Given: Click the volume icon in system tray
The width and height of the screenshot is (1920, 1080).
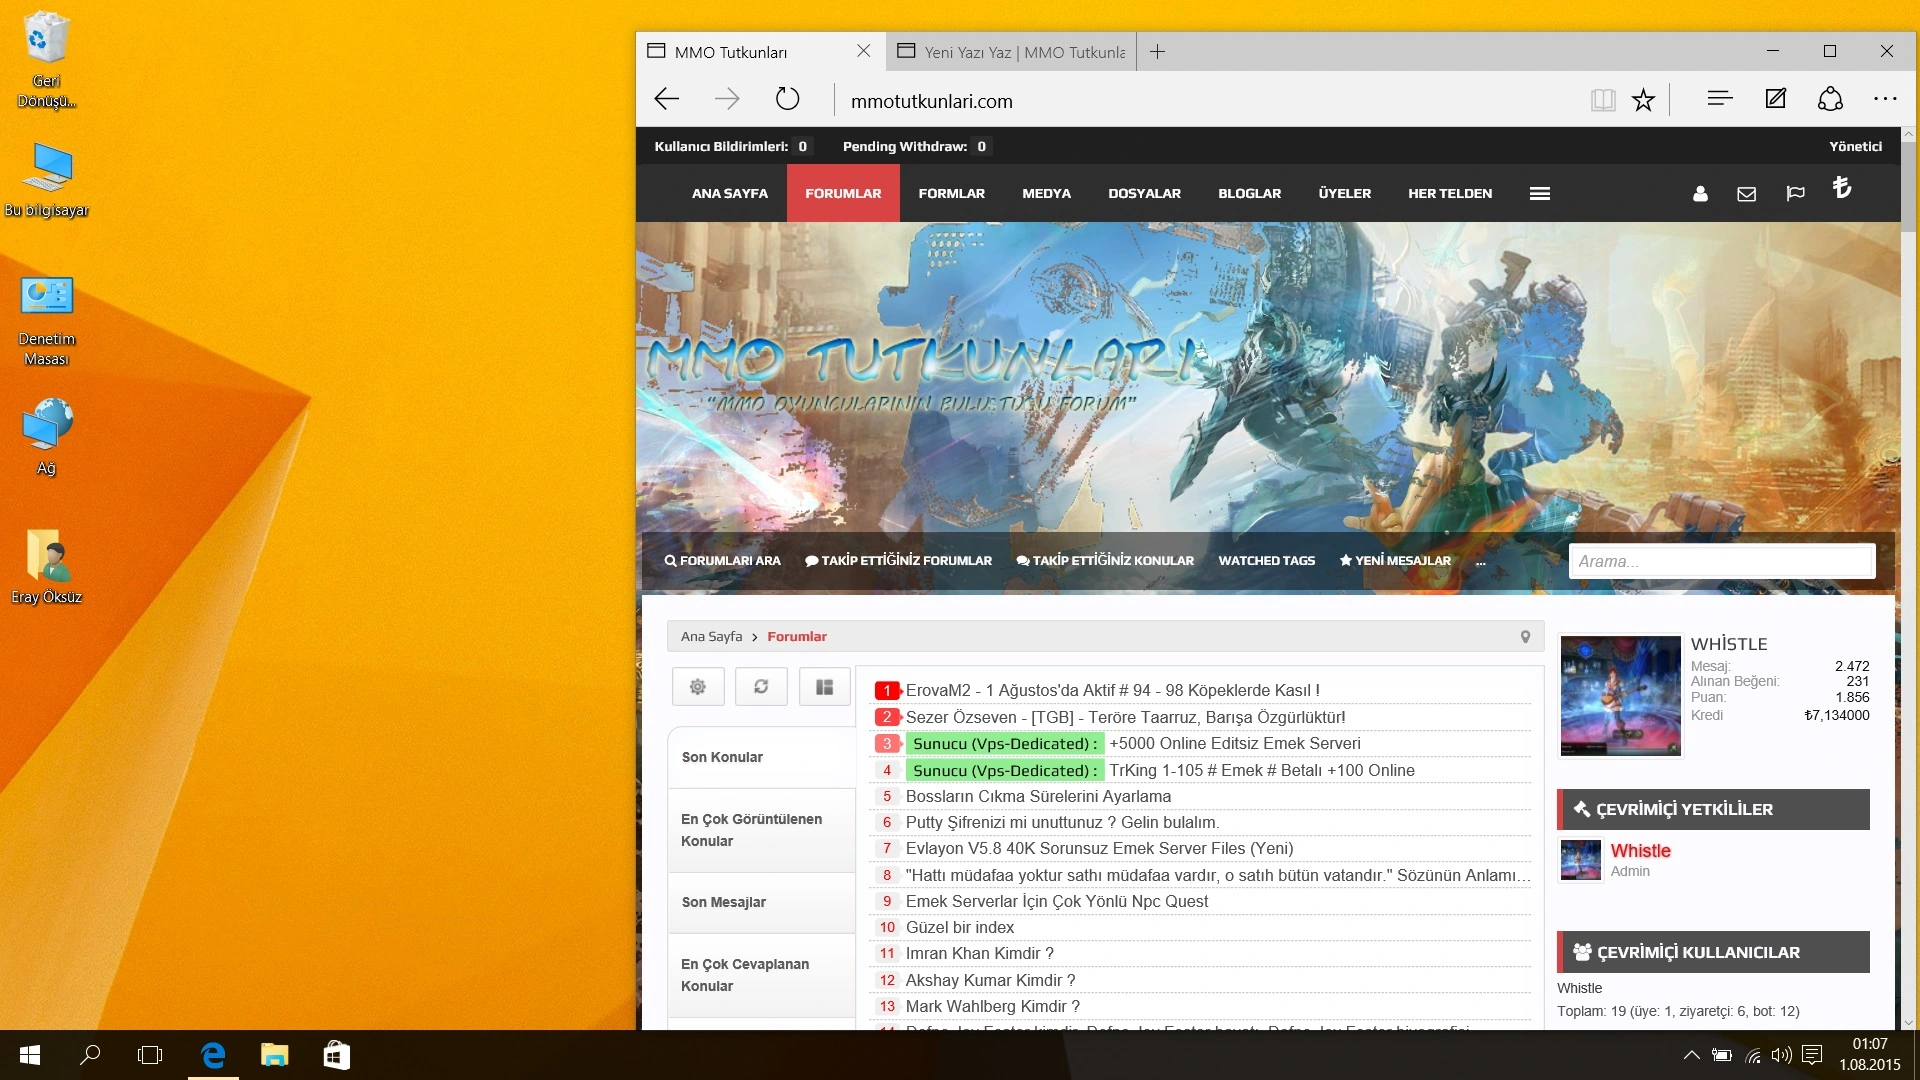Looking at the screenshot, I should (1781, 1055).
